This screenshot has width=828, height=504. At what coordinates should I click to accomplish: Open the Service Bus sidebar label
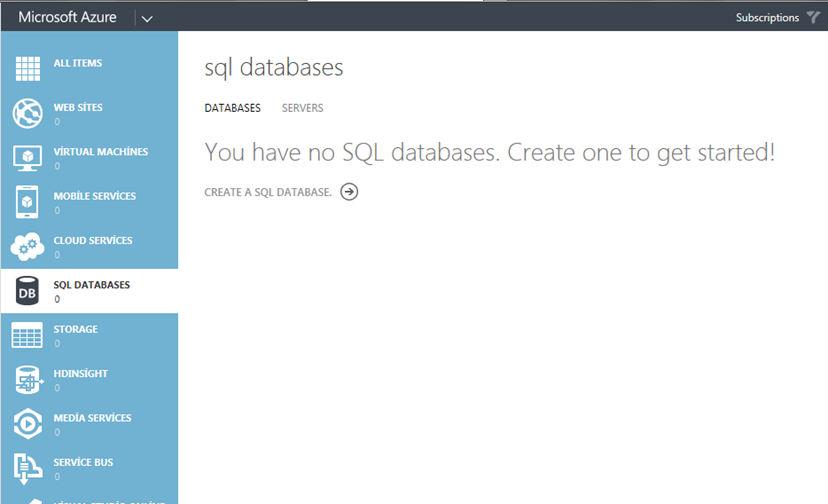(x=83, y=462)
